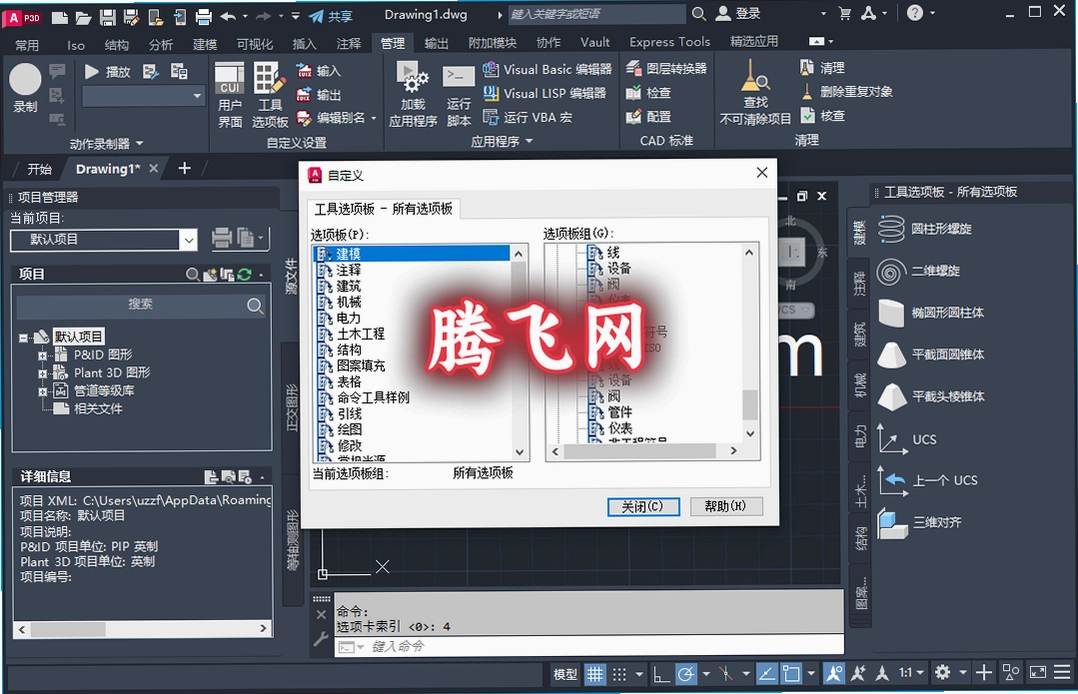Open CAD standards Configure (配置)
This screenshot has width=1078, height=694.
click(x=648, y=116)
